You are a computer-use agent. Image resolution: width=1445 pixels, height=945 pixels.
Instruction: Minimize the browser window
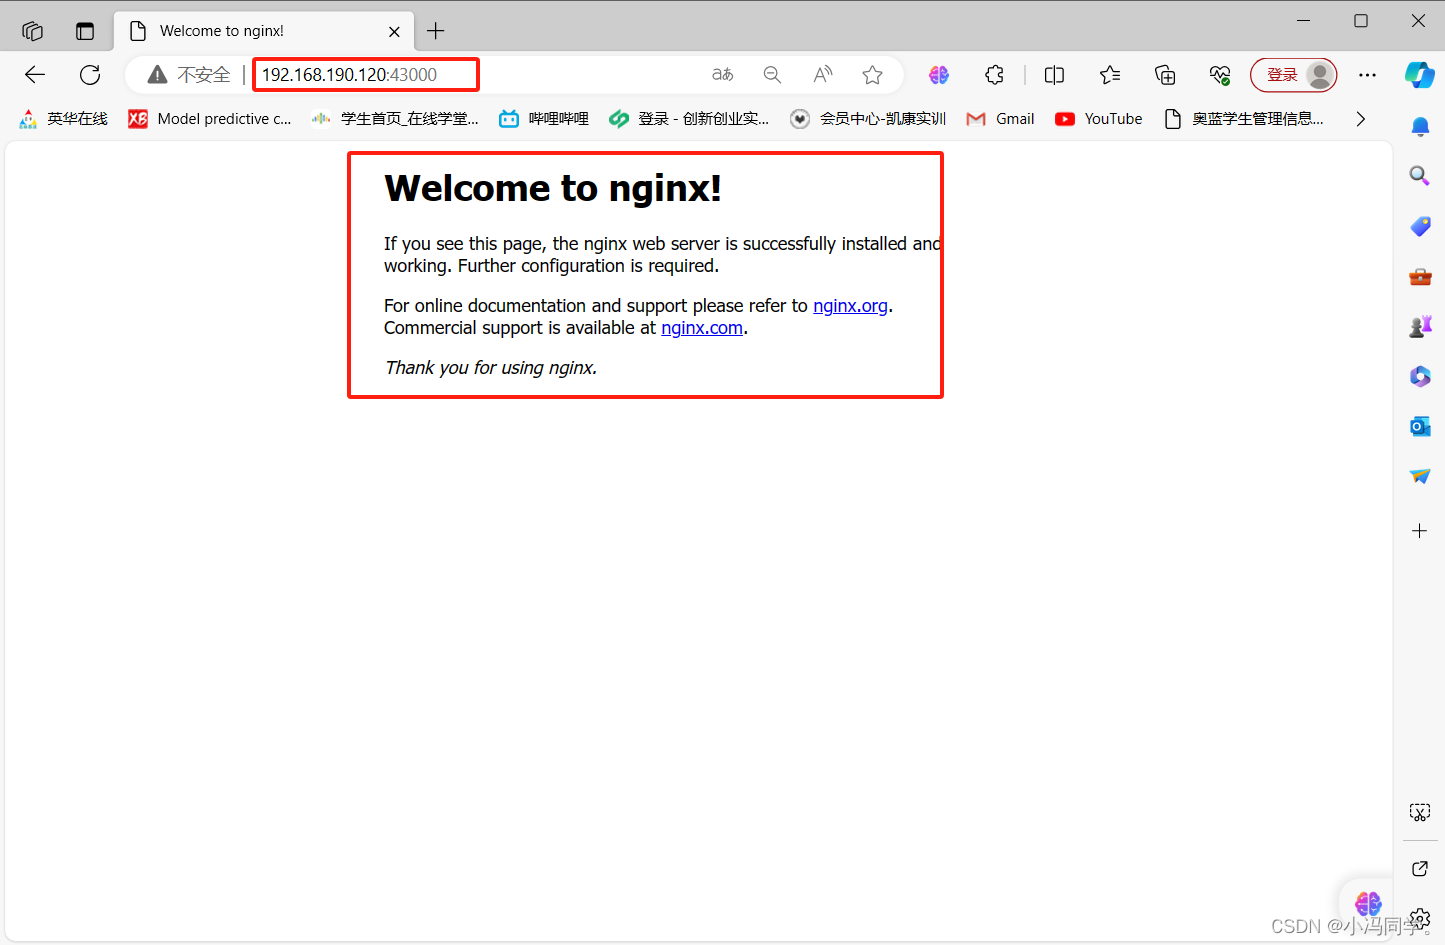1304,21
